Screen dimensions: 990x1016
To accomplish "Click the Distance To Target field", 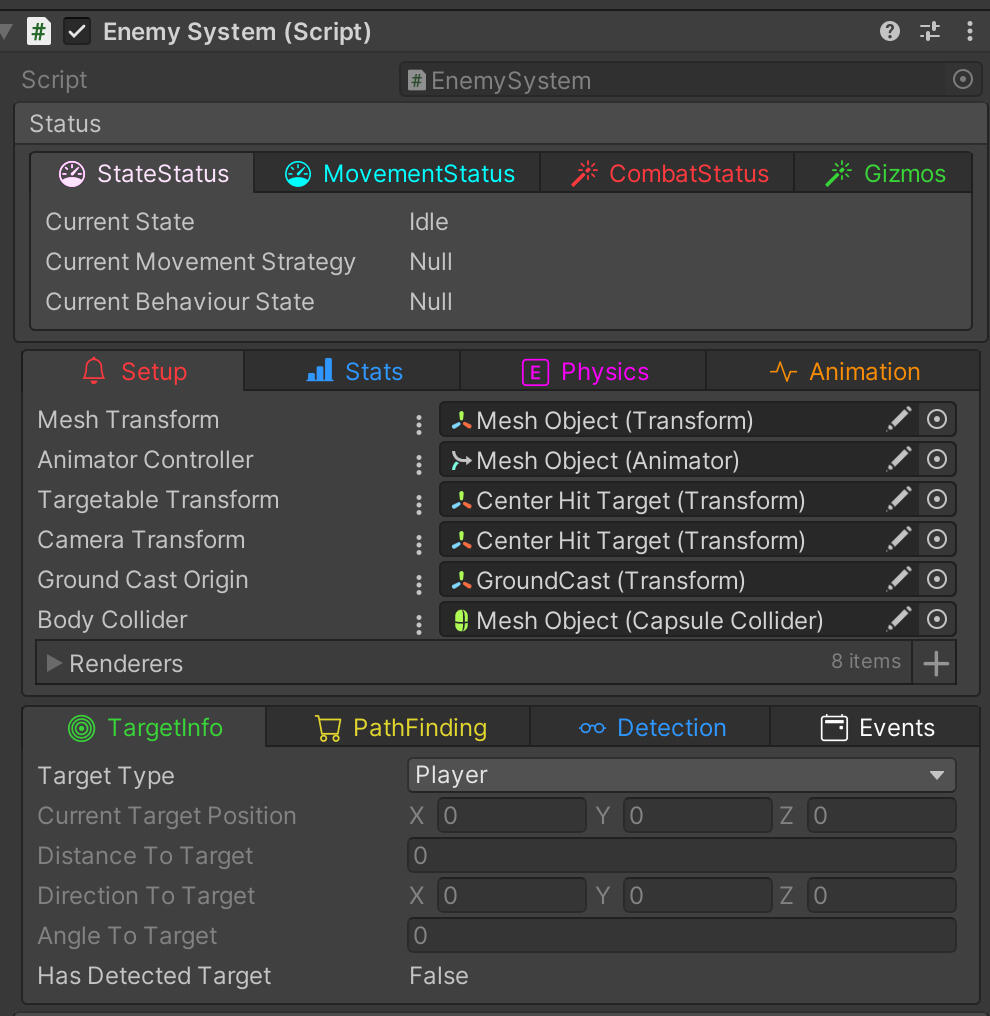I will 681,855.
